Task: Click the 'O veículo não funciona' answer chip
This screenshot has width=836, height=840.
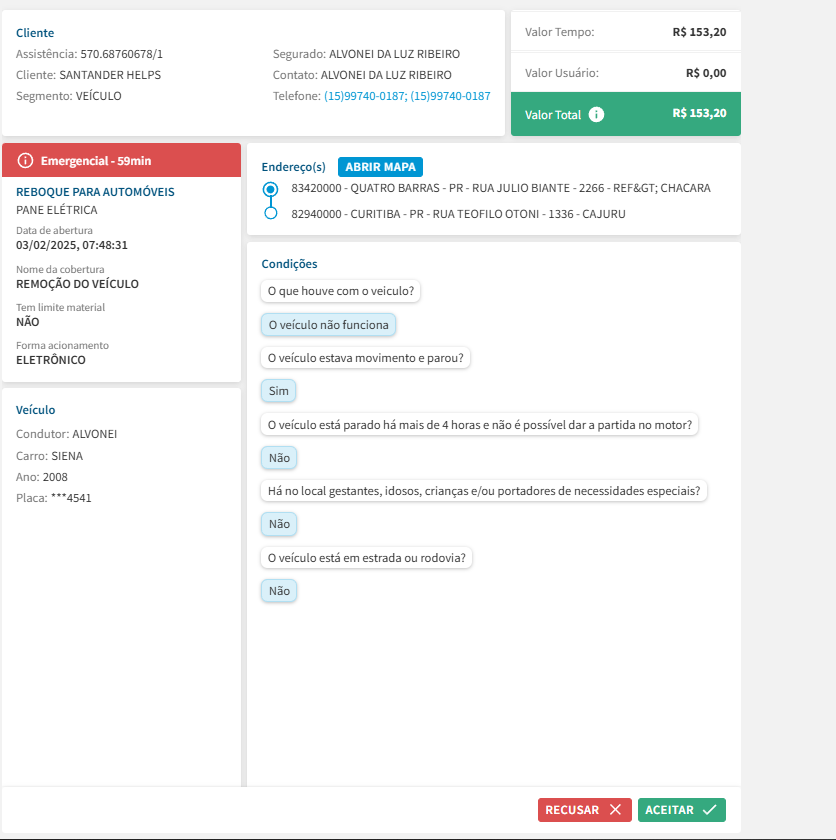Action: point(328,325)
